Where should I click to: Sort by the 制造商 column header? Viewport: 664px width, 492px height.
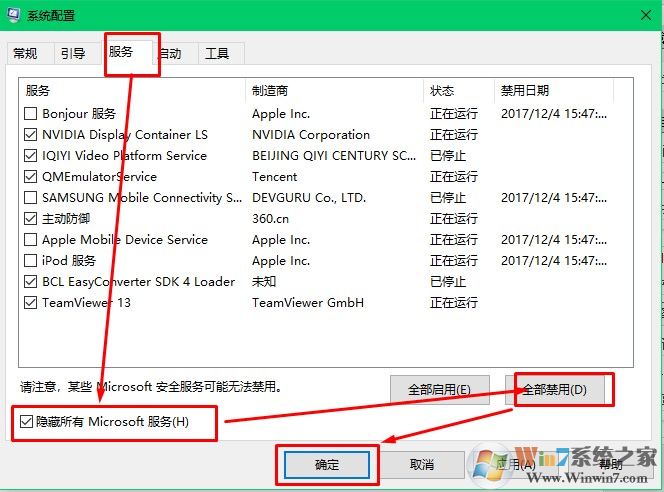[335, 91]
